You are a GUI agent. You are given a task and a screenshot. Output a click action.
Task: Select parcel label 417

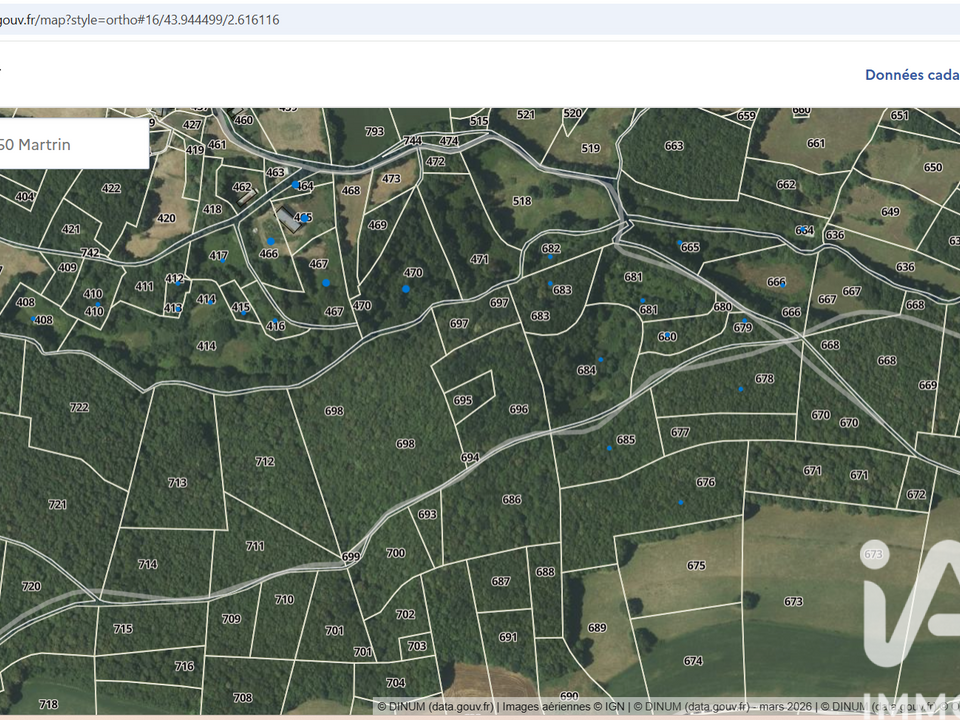[219, 255]
